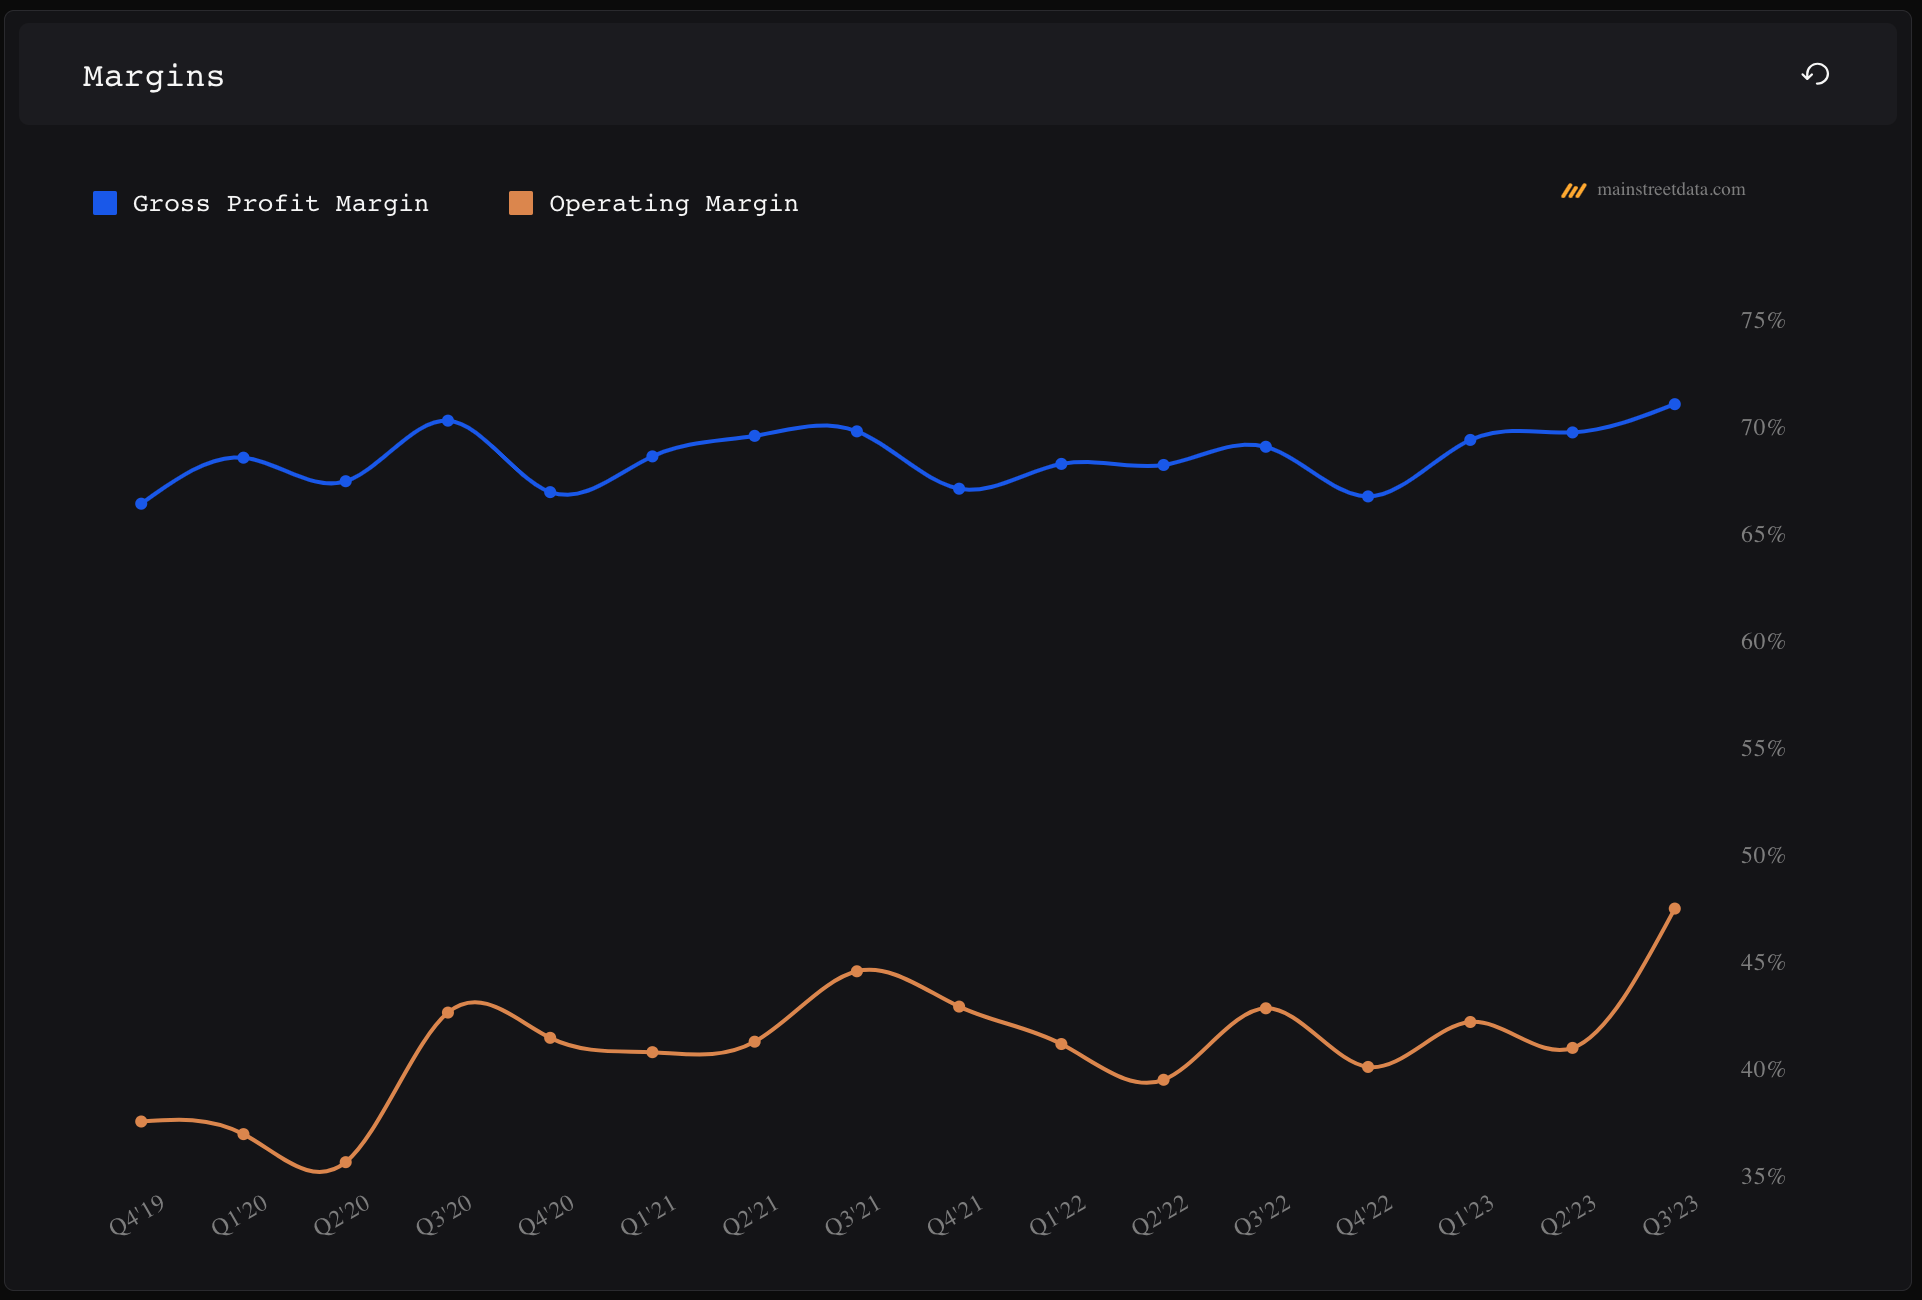Open the mainstreetdata.com watermark link
Viewport: 1922px width, 1300px height.
[x=1670, y=190]
